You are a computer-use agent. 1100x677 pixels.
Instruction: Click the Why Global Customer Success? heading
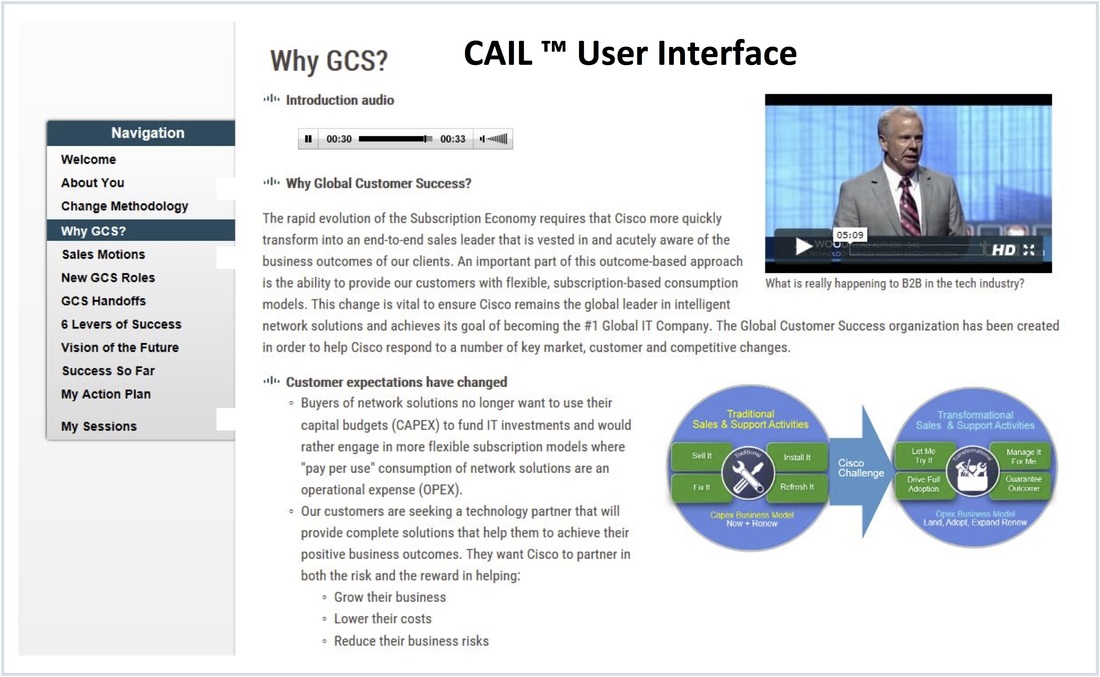[x=378, y=183]
